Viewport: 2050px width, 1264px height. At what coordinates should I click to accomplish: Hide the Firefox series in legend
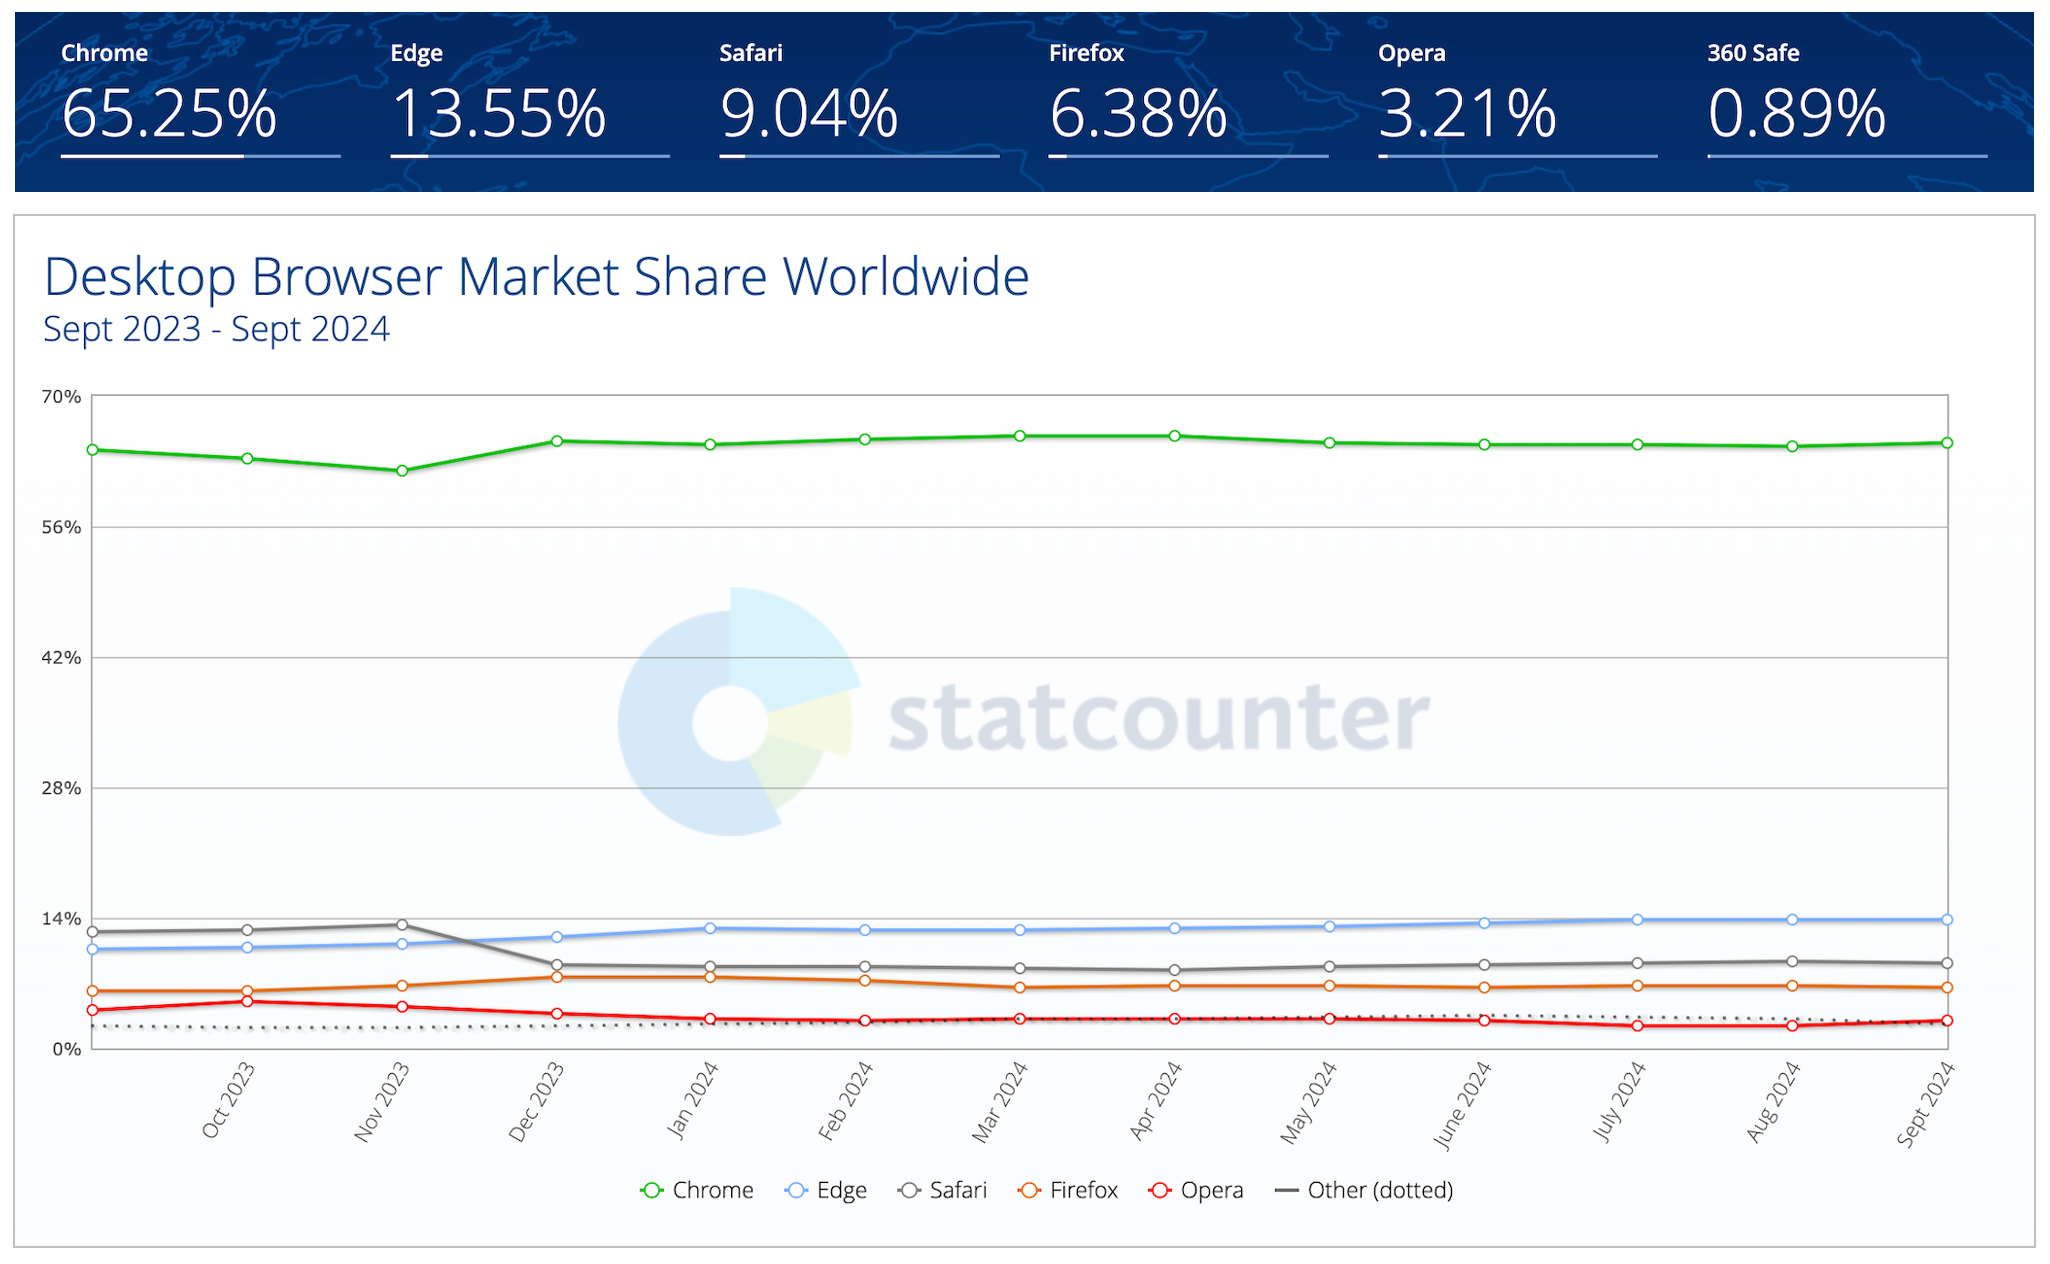tap(1068, 1190)
